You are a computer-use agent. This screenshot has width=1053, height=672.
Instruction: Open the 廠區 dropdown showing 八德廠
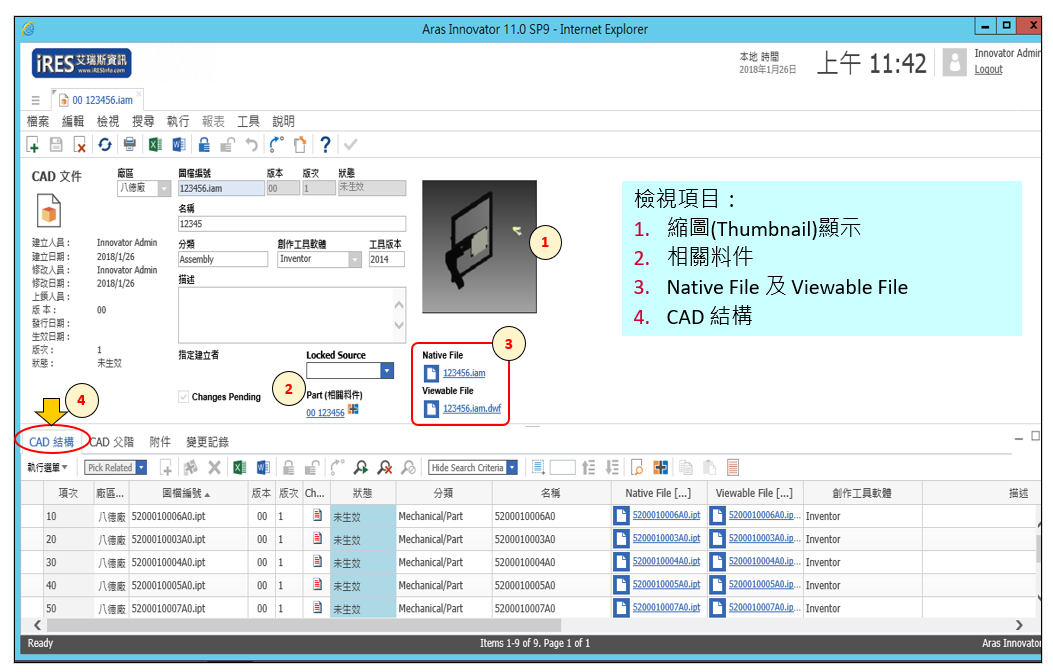[x=164, y=189]
